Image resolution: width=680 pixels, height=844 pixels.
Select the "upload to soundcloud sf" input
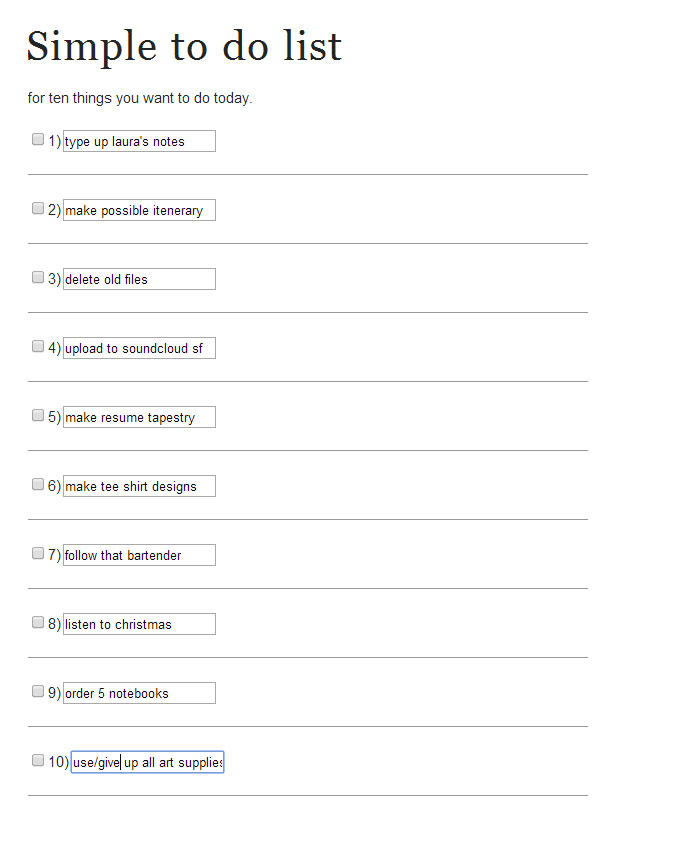point(139,348)
